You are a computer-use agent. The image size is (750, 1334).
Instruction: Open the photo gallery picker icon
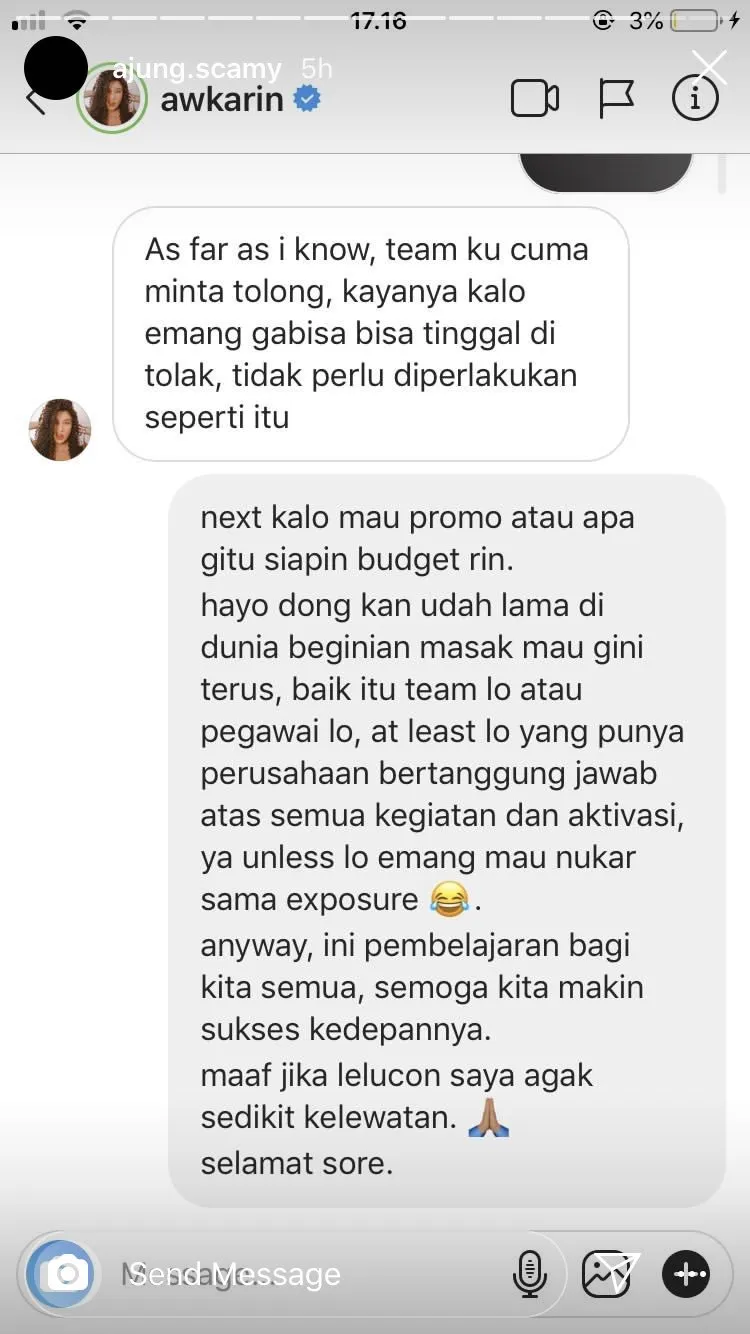(606, 1274)
